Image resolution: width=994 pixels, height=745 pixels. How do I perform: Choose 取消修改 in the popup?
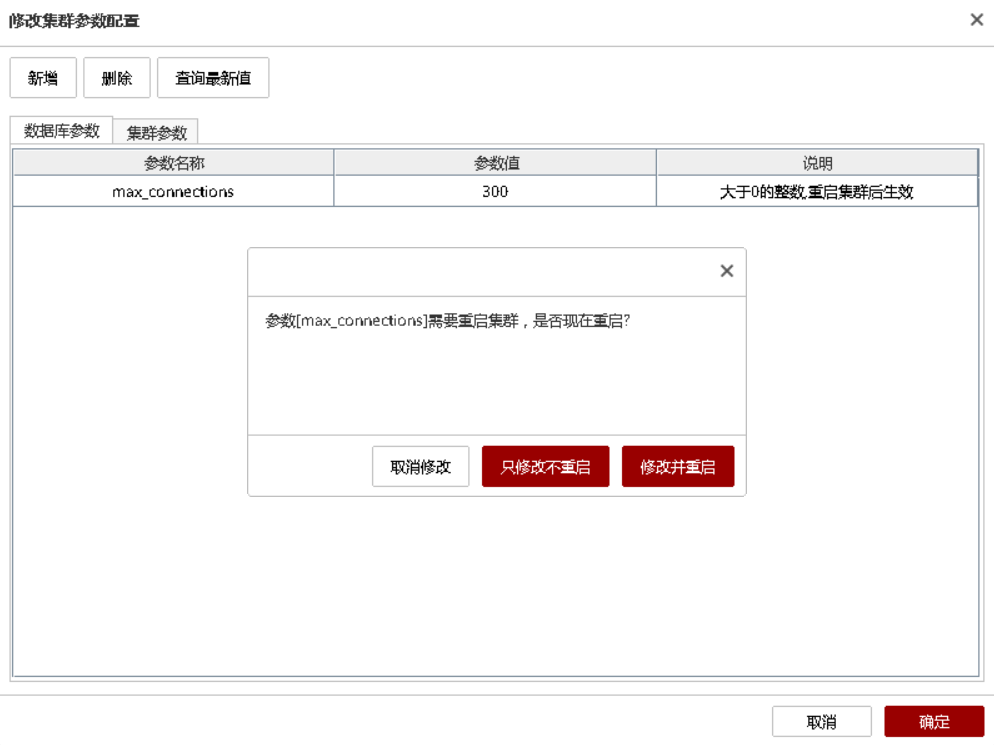point(420,467)
